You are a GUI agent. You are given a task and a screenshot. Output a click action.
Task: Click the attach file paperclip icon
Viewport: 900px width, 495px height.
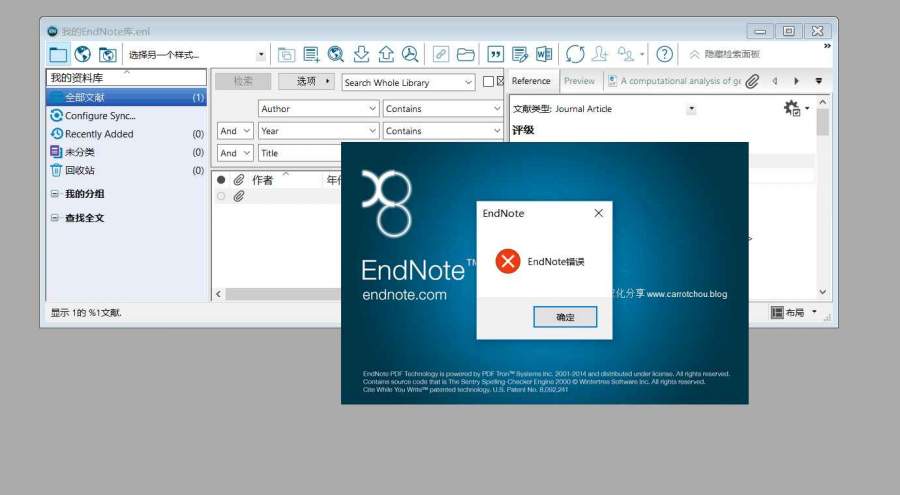tap(752, 81)
